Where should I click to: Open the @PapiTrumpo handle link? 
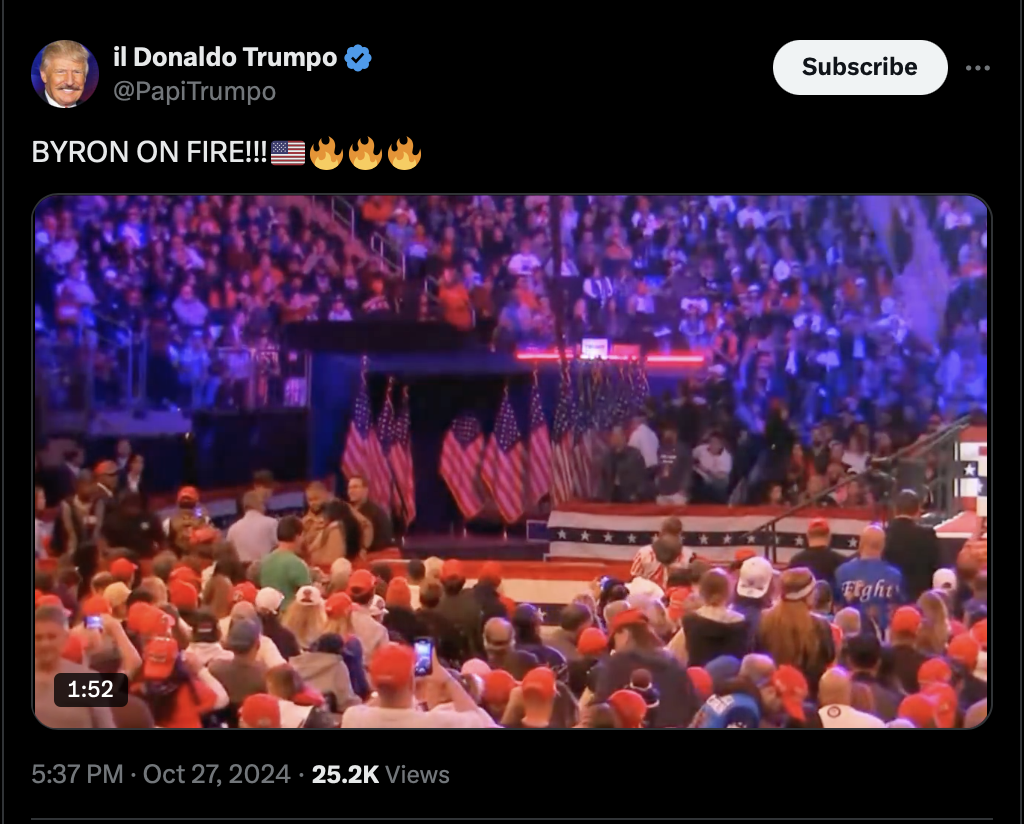pos(195,91)
